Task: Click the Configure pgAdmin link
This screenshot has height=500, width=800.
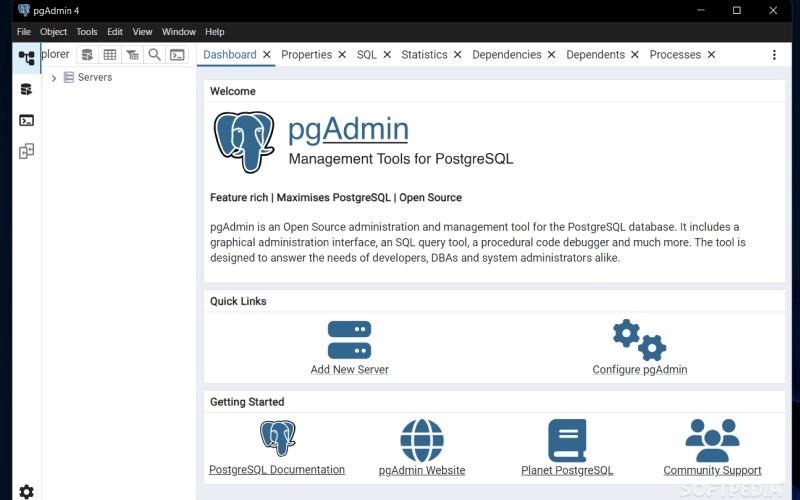Action: 640,369
